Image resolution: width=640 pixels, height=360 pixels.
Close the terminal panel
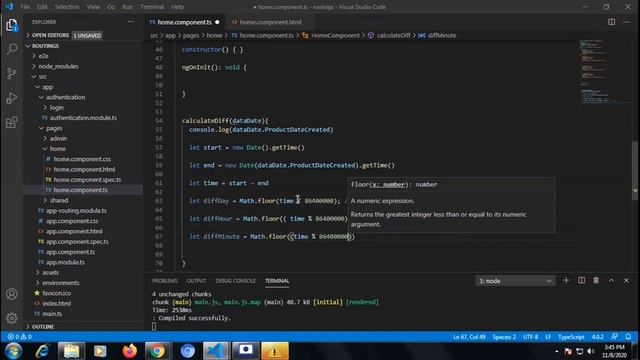click(627, 280)
